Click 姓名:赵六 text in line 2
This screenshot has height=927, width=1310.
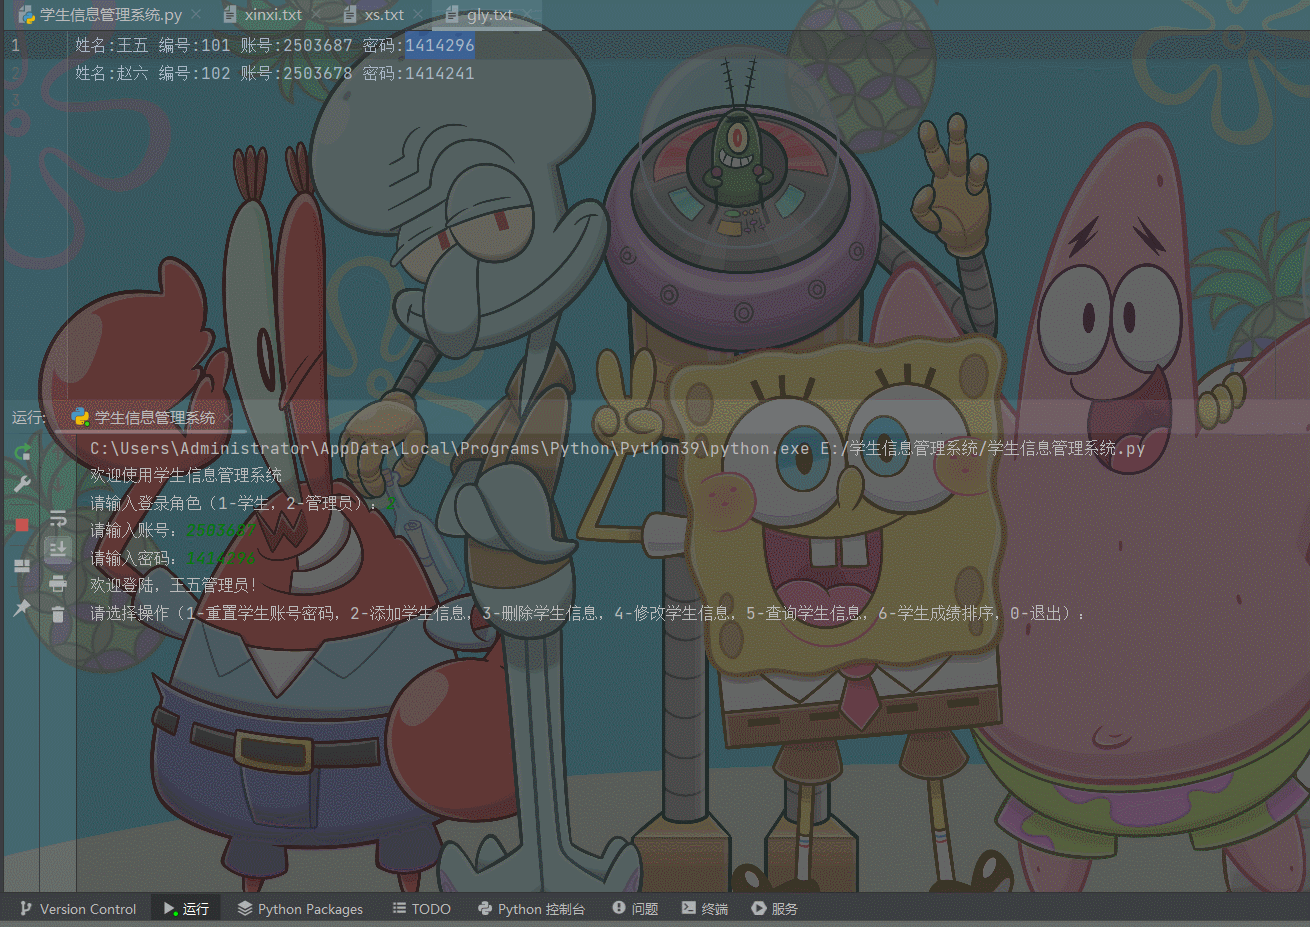111,73
